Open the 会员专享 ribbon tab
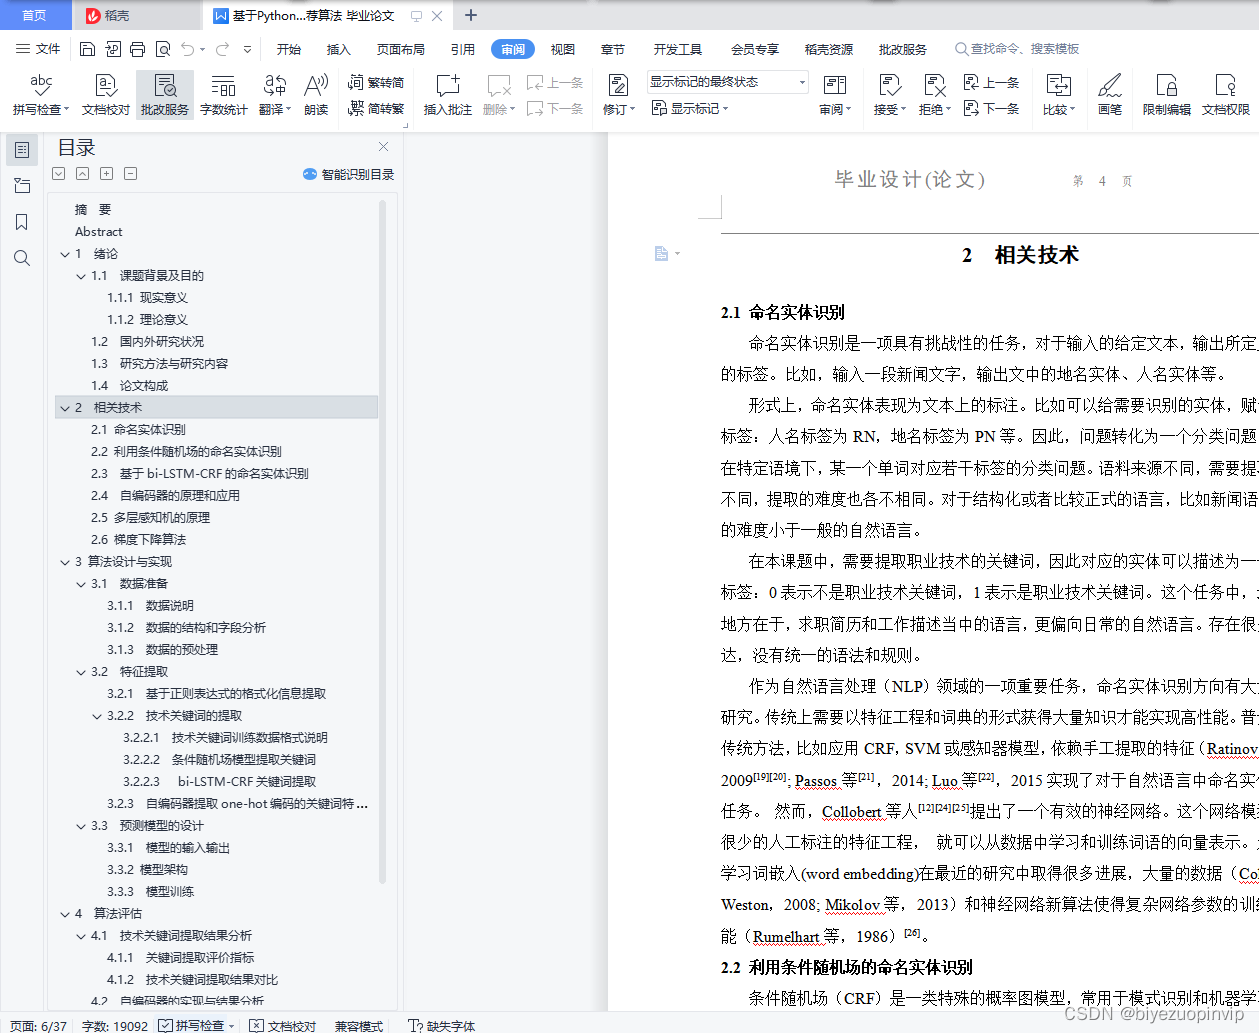The image size is (1259, 1033). coord(755,49)
